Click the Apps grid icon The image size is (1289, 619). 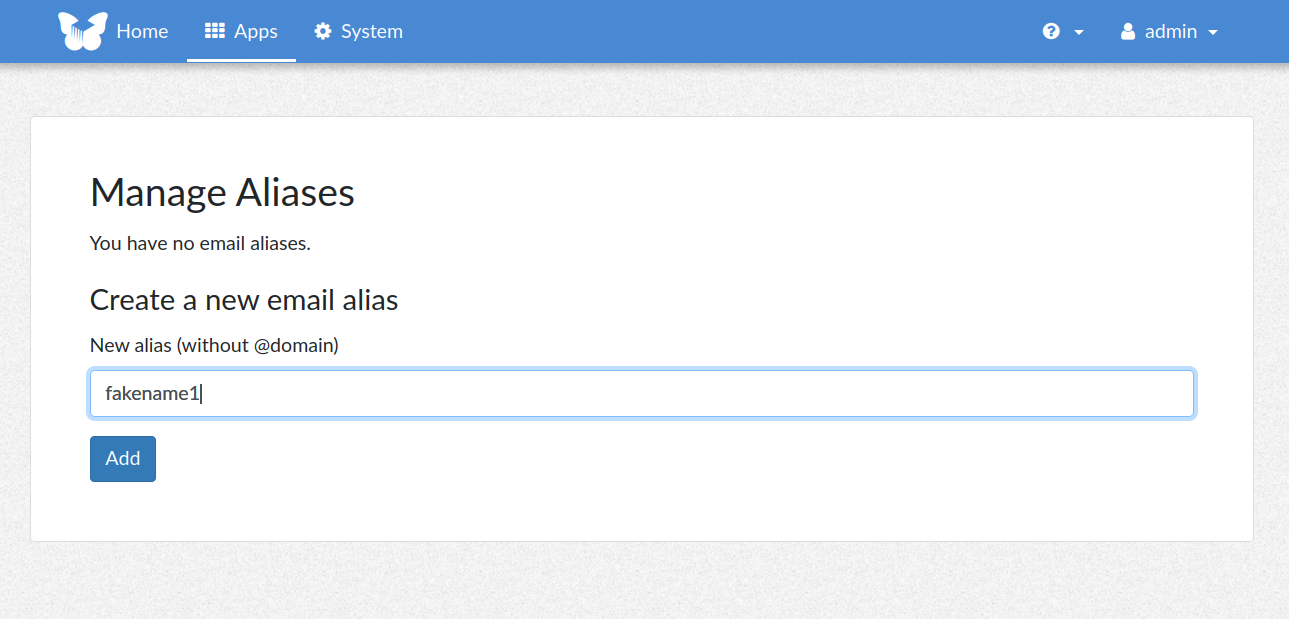tap(214, 31)
